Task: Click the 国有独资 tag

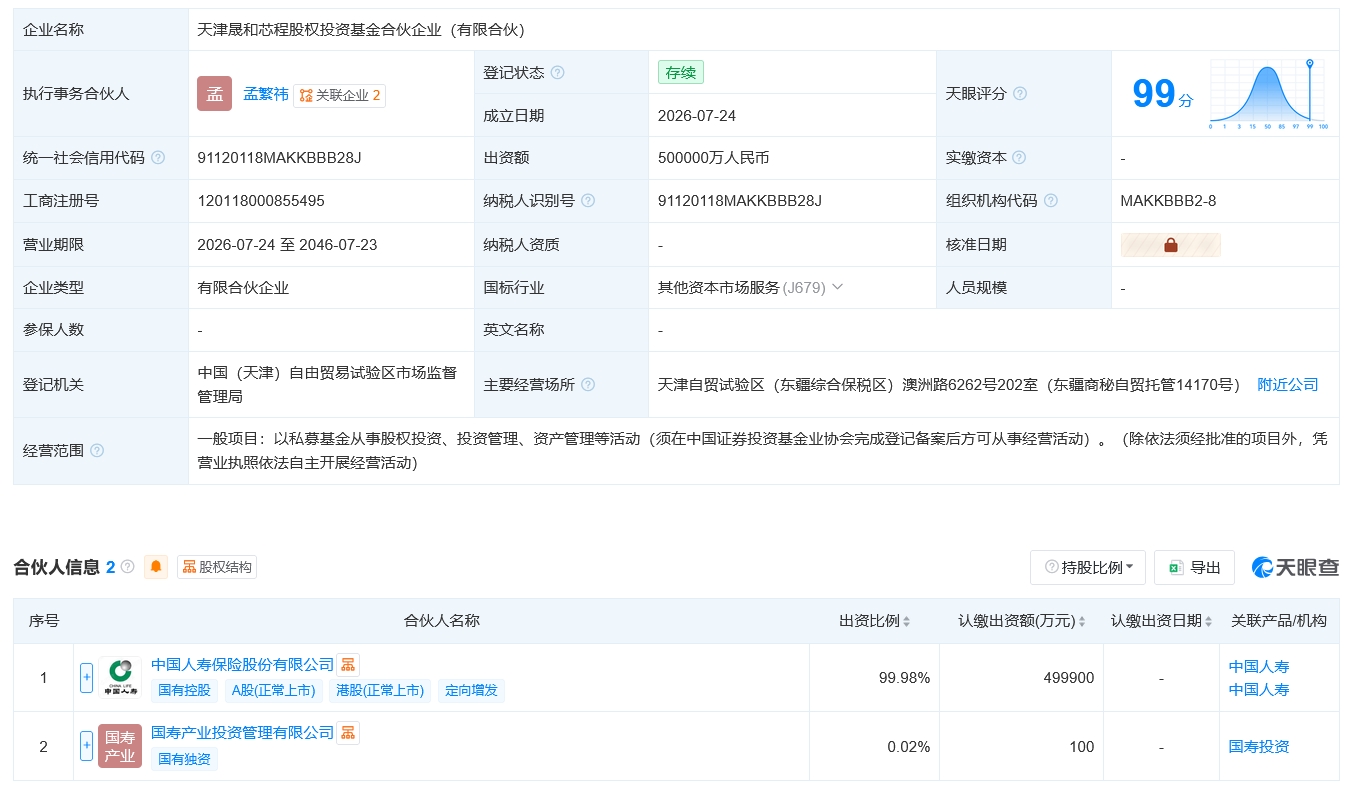Action: click(x=185, y=759)
